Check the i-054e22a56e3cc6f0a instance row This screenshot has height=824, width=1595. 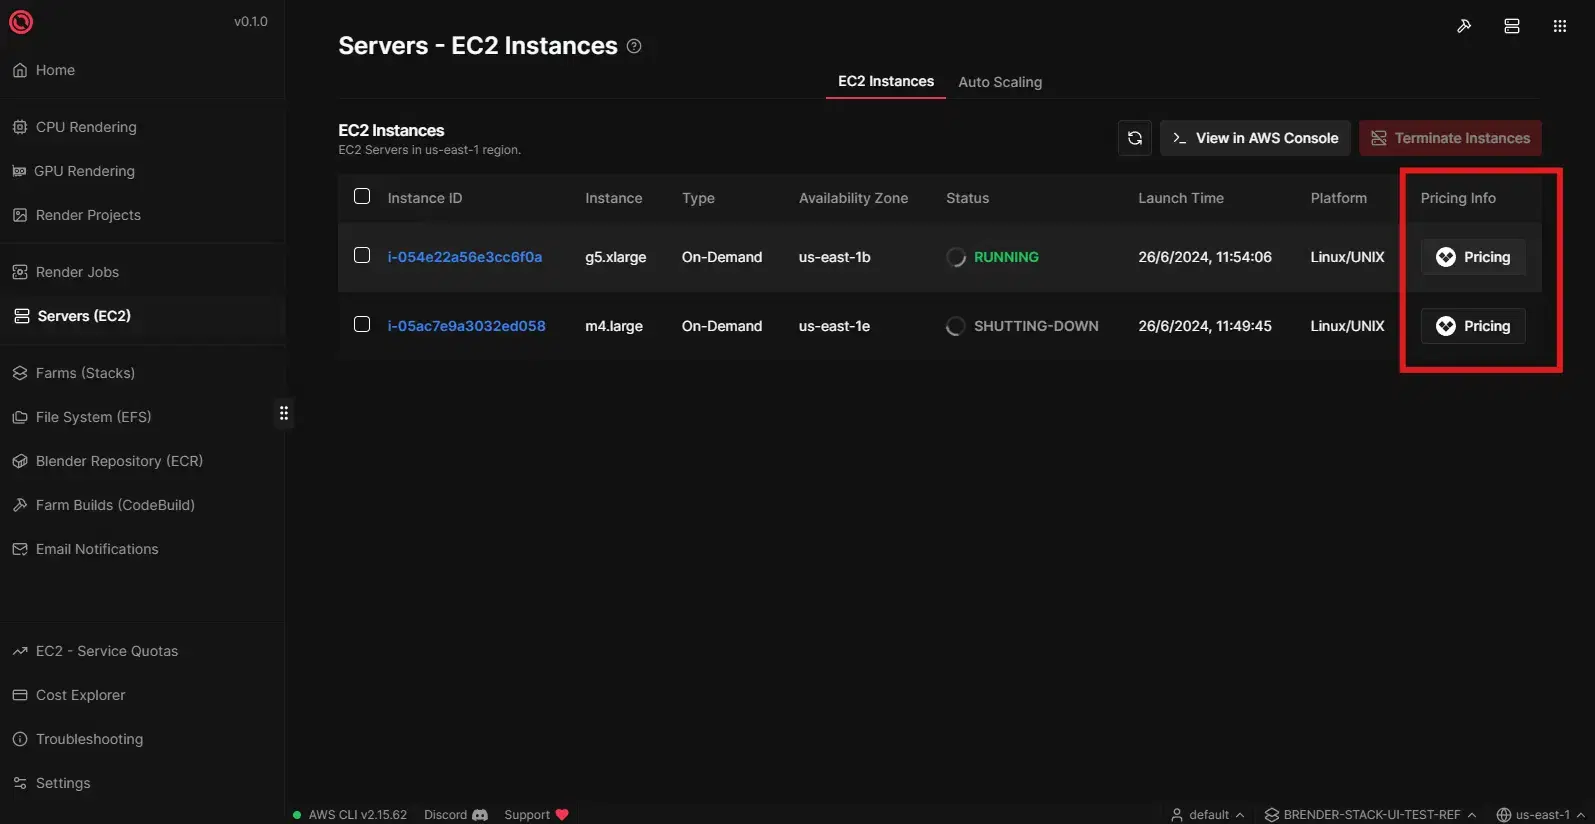362,255
